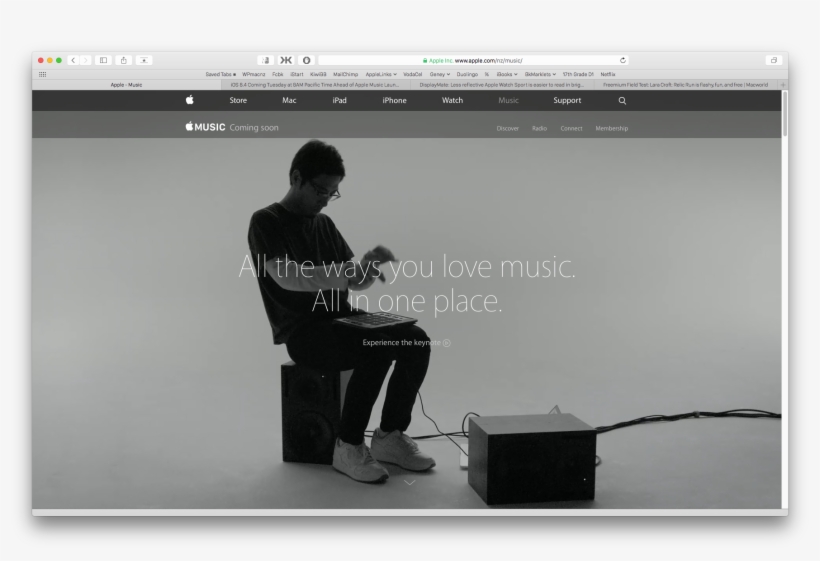Click the Apple logo in site navigation

point(189,100)
